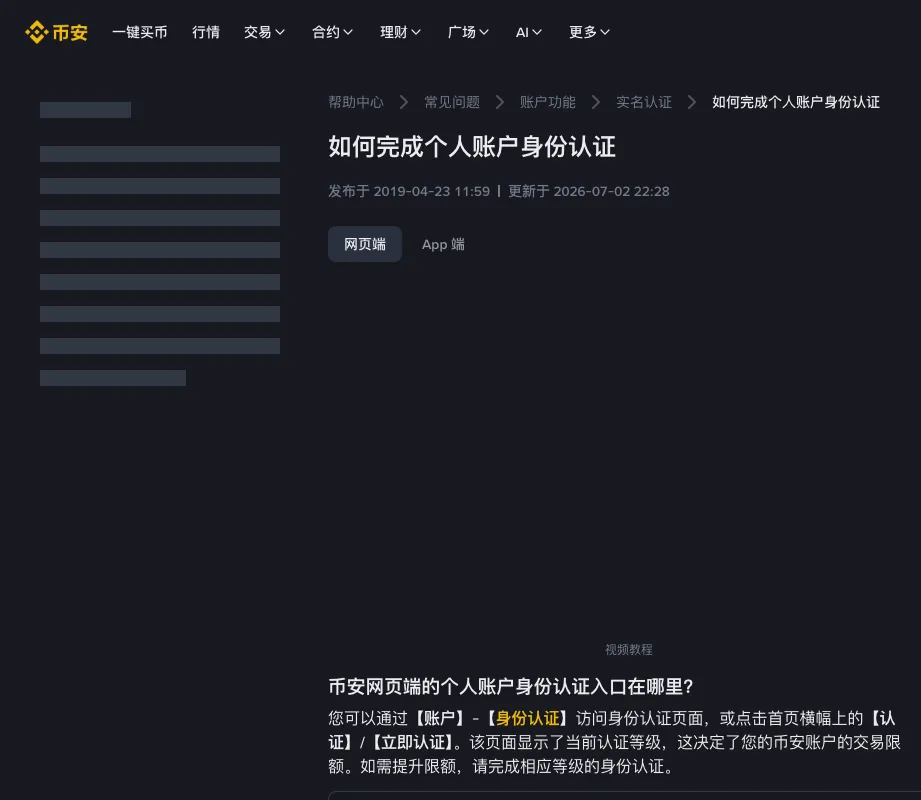Screen dimensions: 921x800
Task: Follow the yellow 身份认证 link
Action: coord(527,718)
